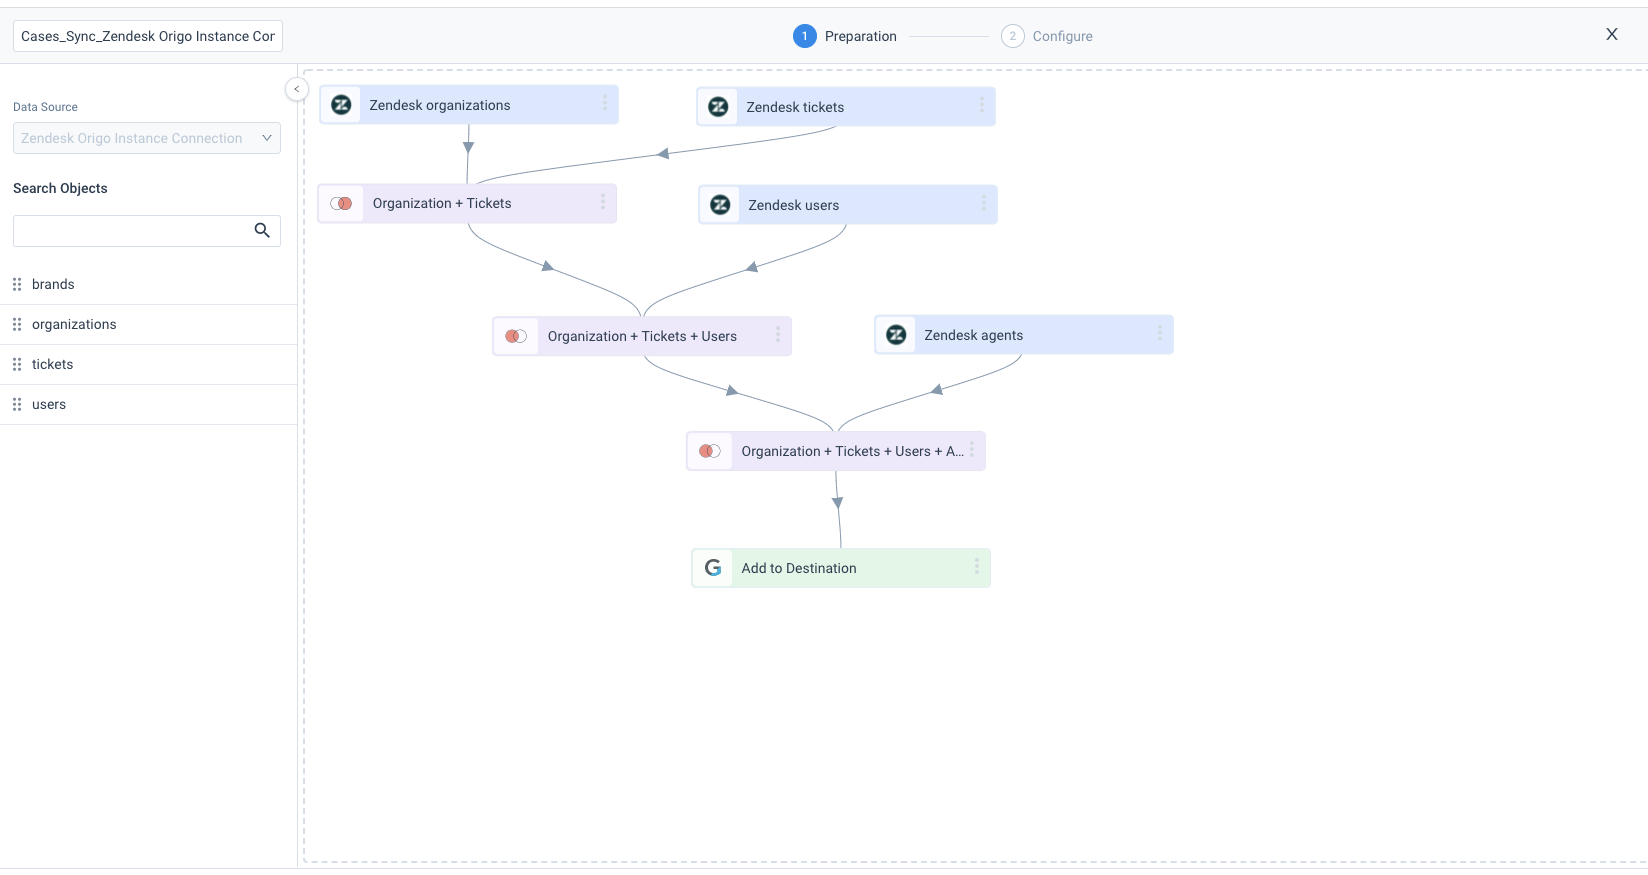Select the Zendesk organizations node label
The height and width of the screenshot is (875, 1648).
440,105
